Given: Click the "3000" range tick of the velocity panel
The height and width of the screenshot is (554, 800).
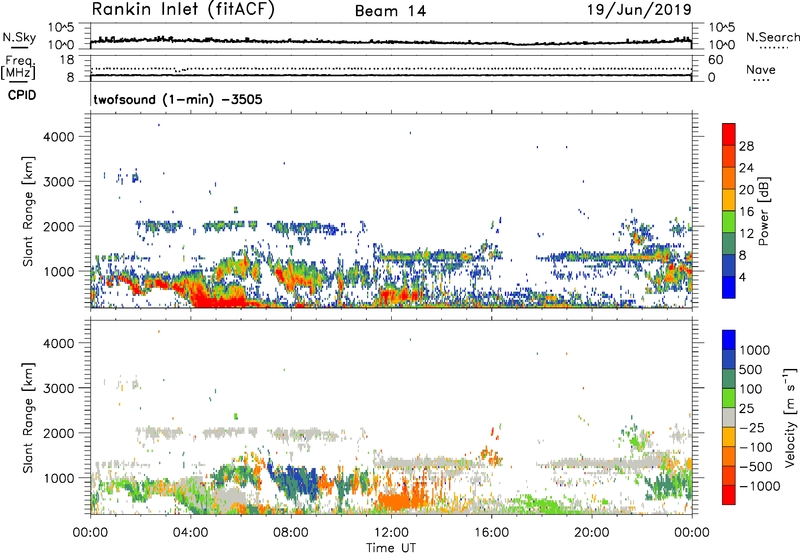Looking at the screenshot, I should tap(58, 388).
